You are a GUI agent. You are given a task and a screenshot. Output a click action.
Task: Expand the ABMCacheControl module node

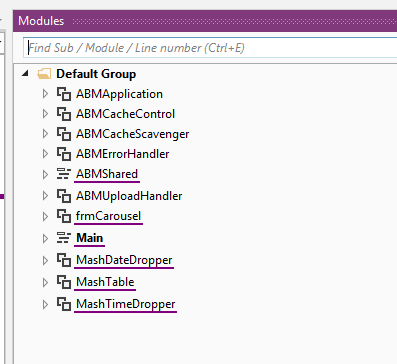(45, 114)
